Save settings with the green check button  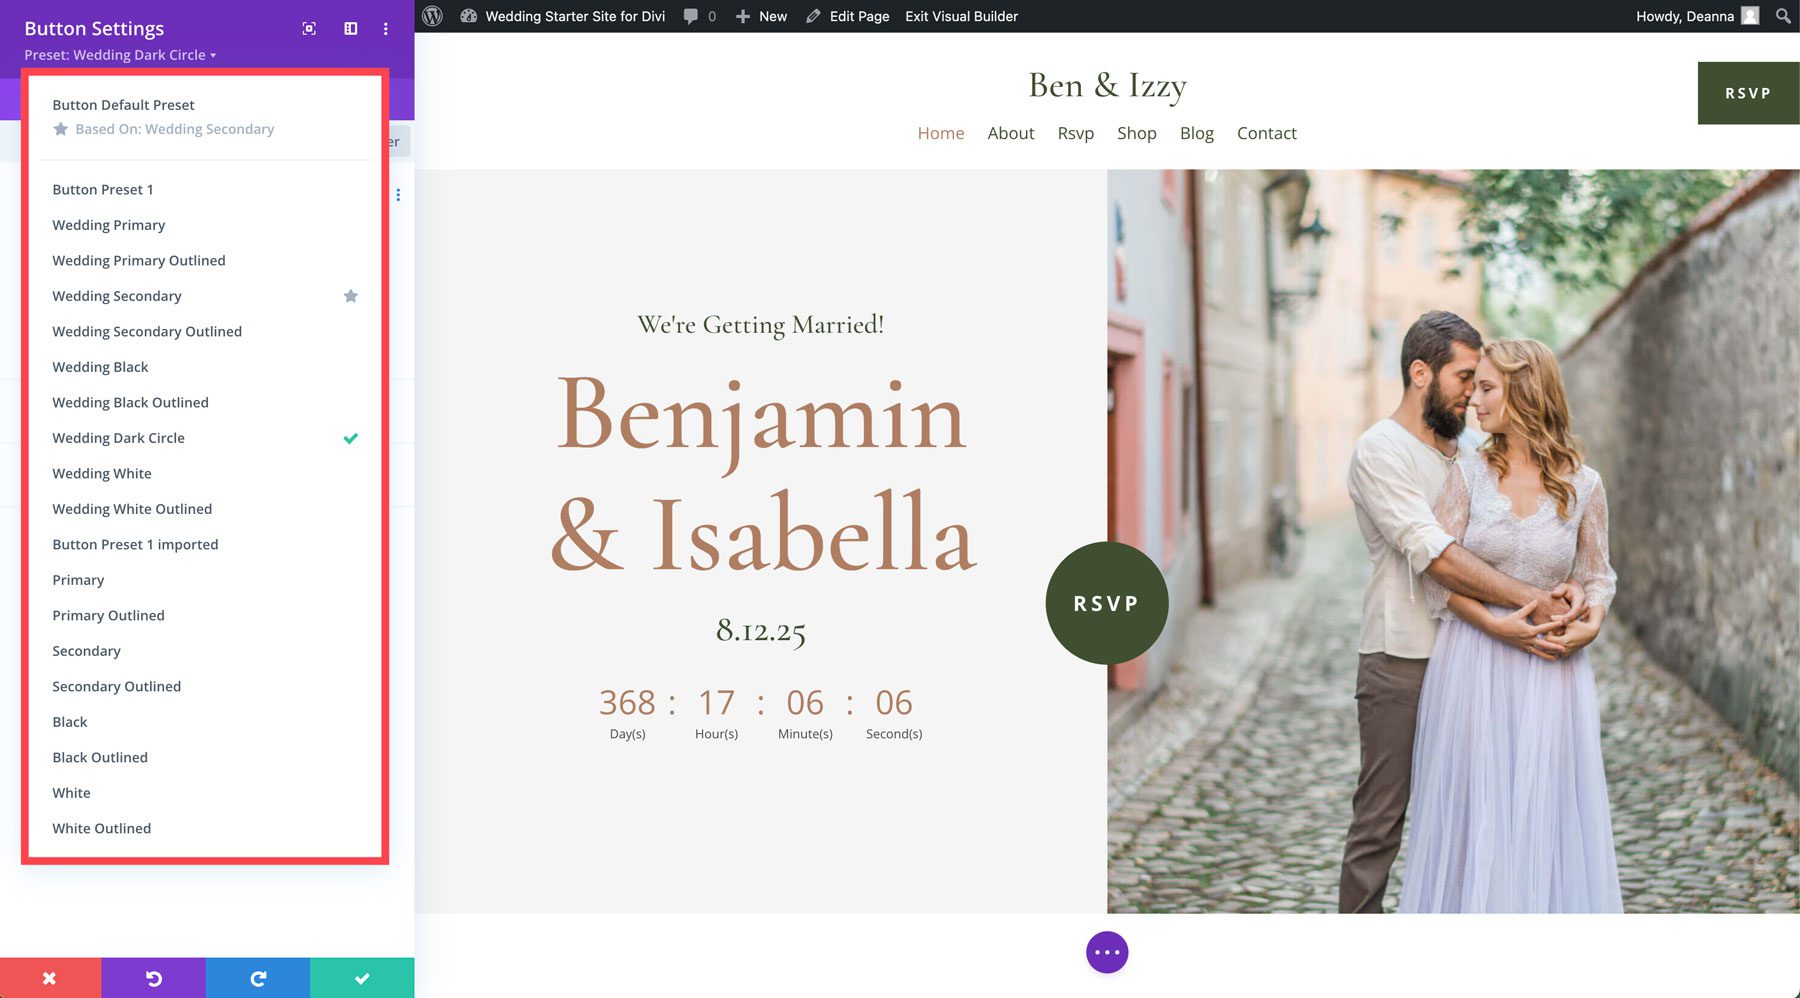point(362,978)
